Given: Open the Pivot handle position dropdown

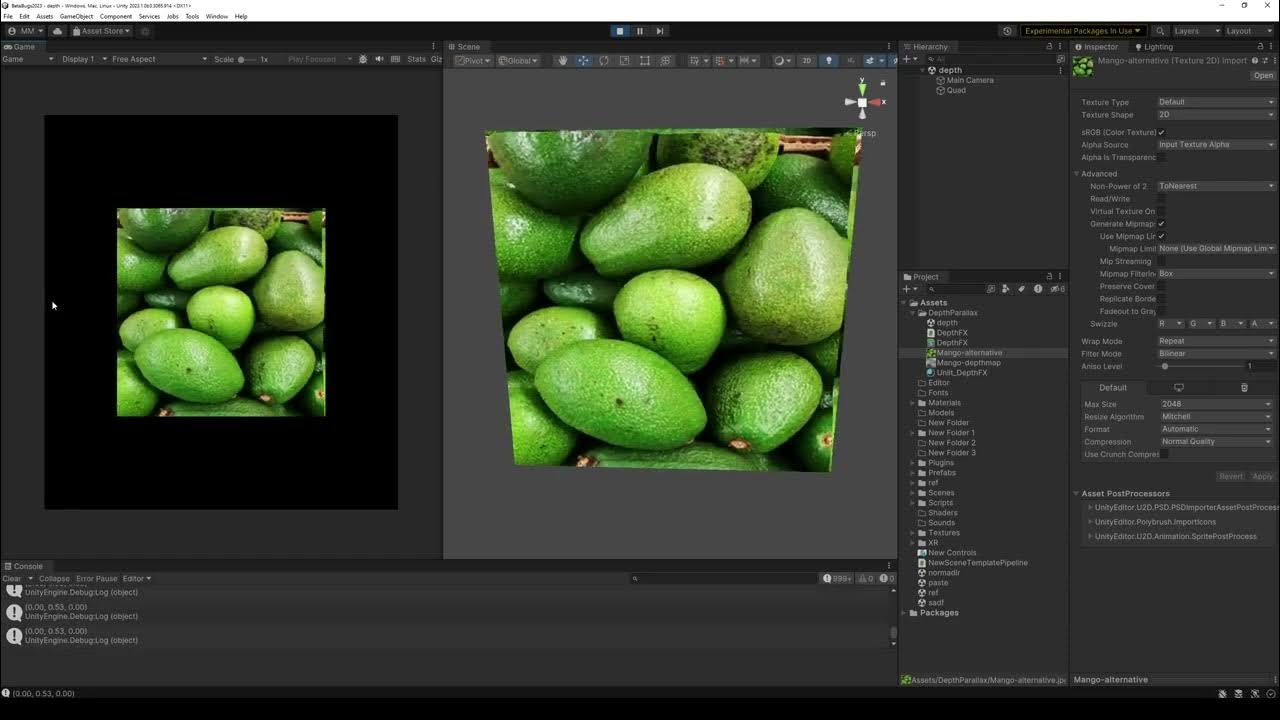Looking at the screenshot, I should tap(473, 60).
